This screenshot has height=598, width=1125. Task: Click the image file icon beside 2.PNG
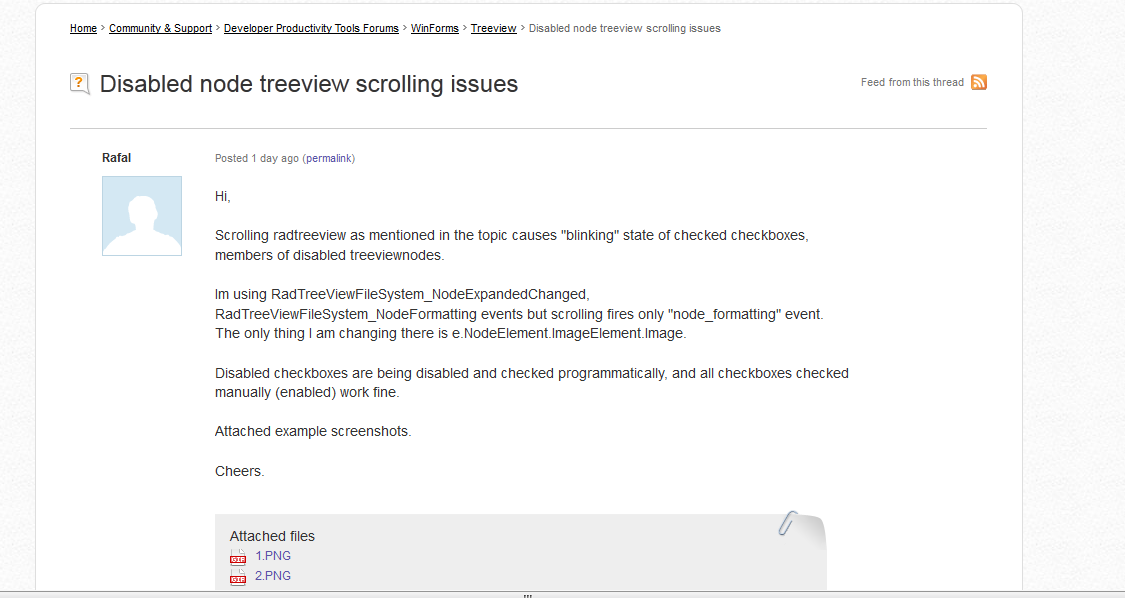point(238,576)
